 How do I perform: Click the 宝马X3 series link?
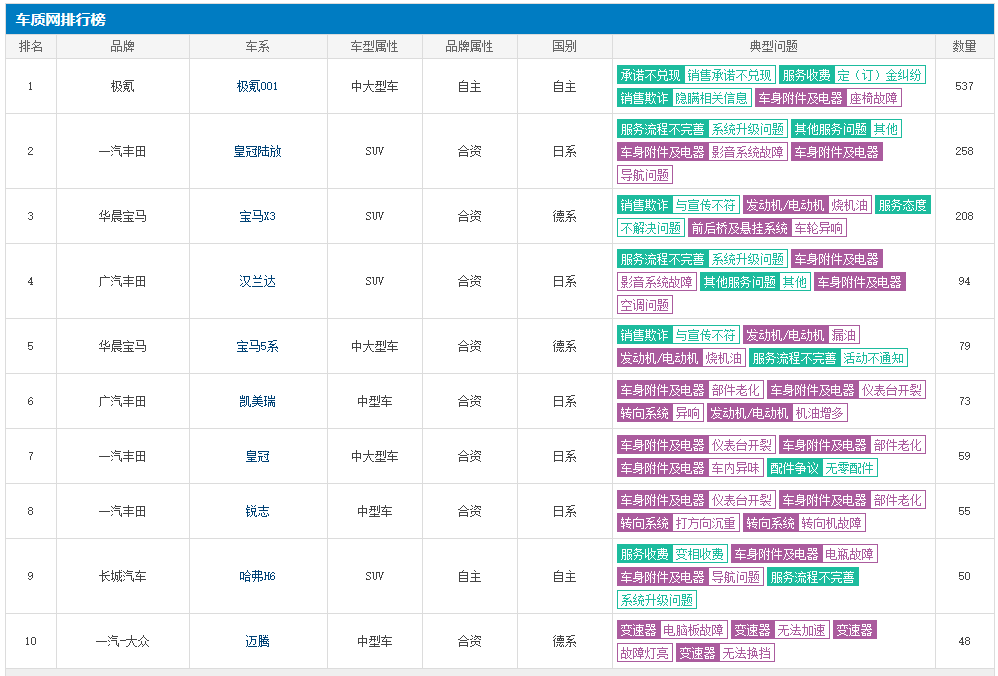coord(257,216)
